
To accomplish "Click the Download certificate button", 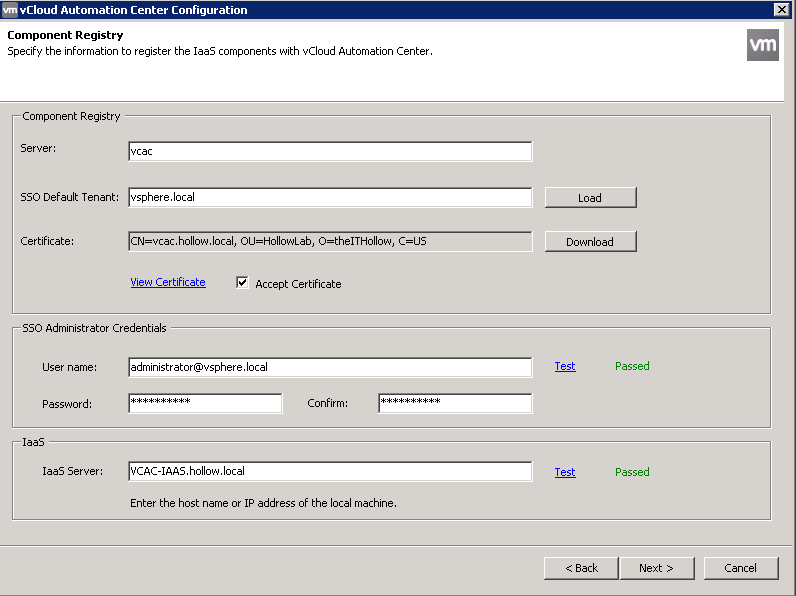I will tap(590, 241).
